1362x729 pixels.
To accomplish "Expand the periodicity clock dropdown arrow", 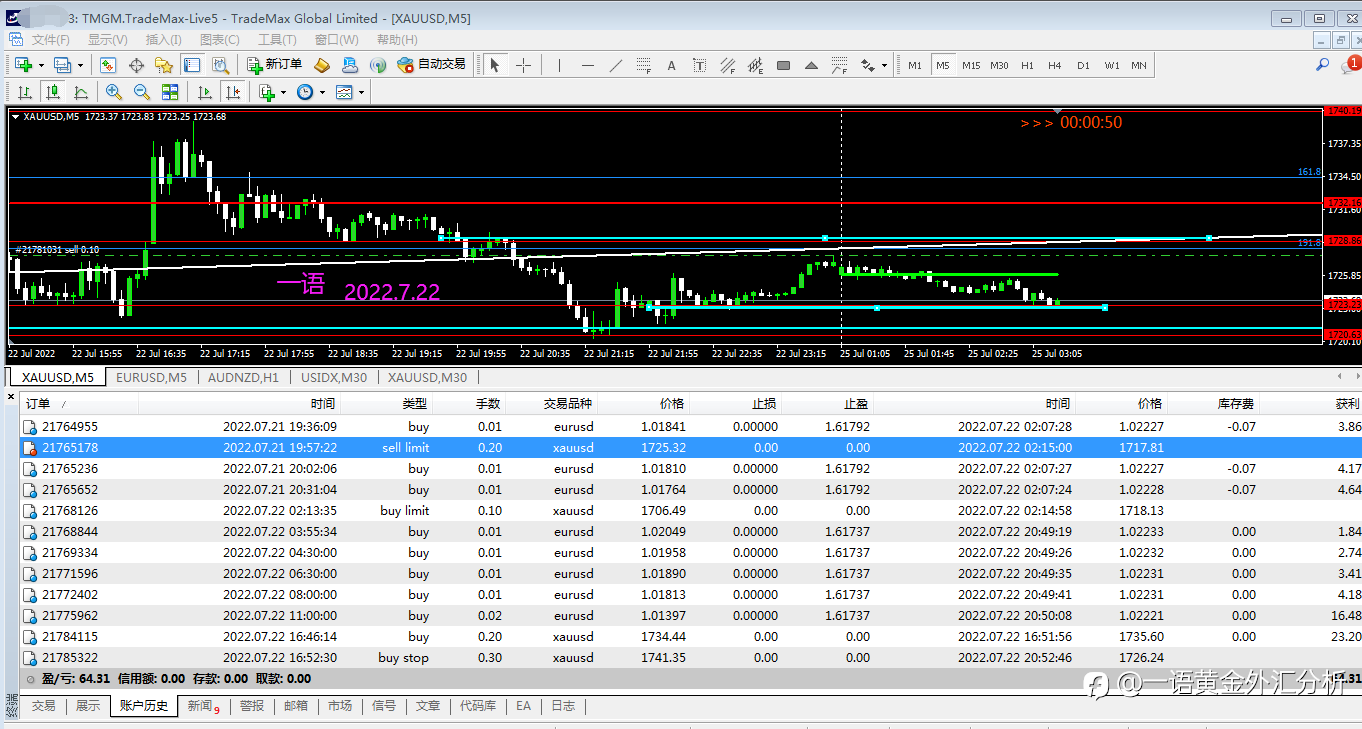I will [322, 92].
